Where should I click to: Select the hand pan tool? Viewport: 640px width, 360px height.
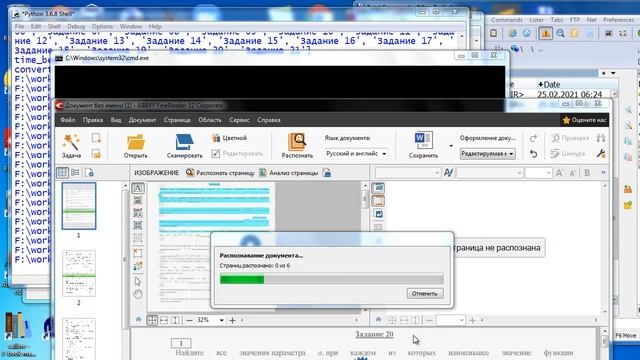coord(138,294)
